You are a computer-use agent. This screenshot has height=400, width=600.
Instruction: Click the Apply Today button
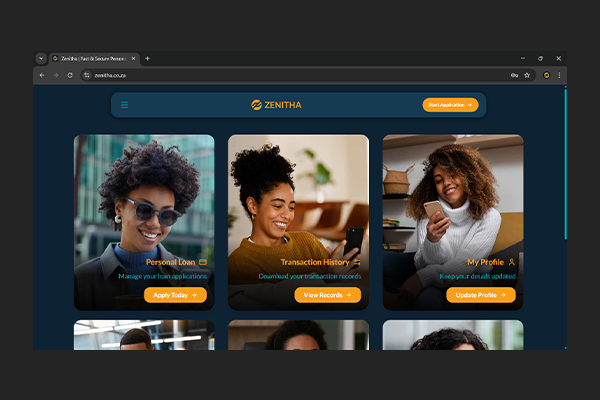175,295
